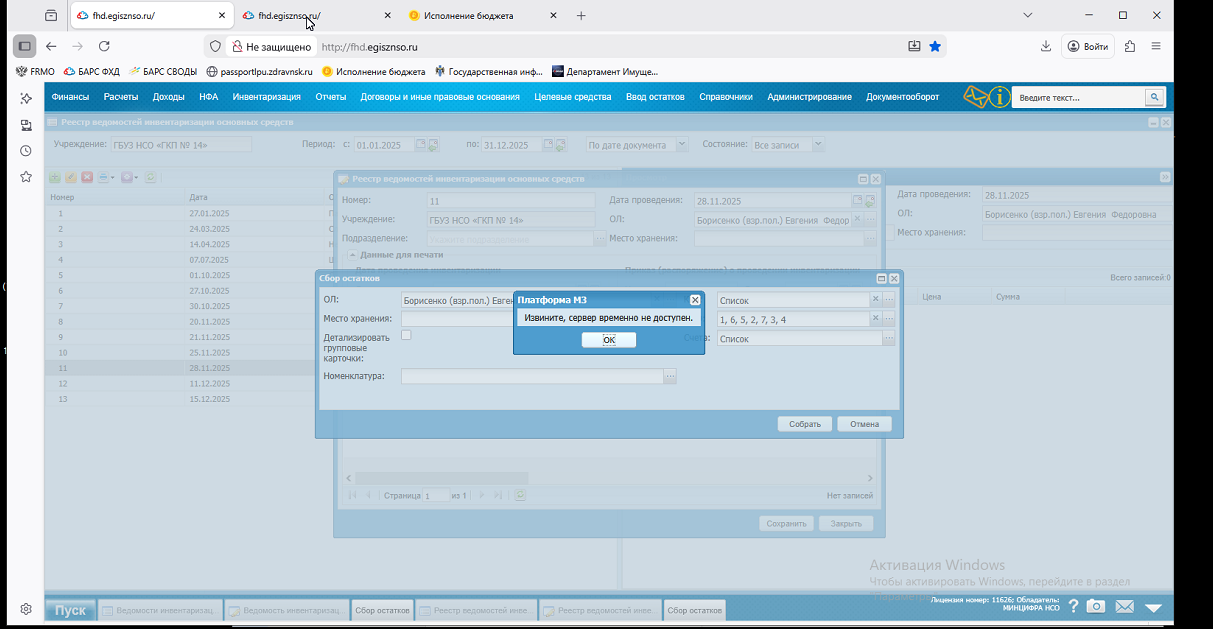The height and width of the screenshot is (629, 1213).
Task: Open the Документооборот menu
Action: 903,97
